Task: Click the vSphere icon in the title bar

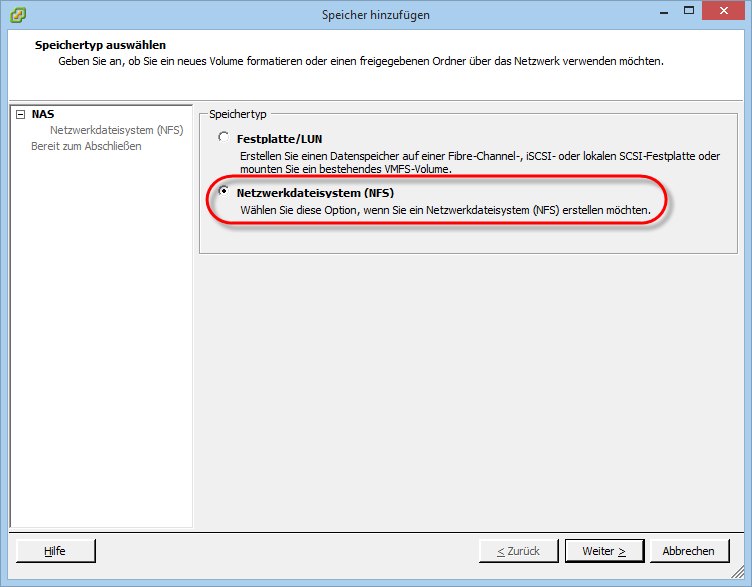Action: coord(18,14)
